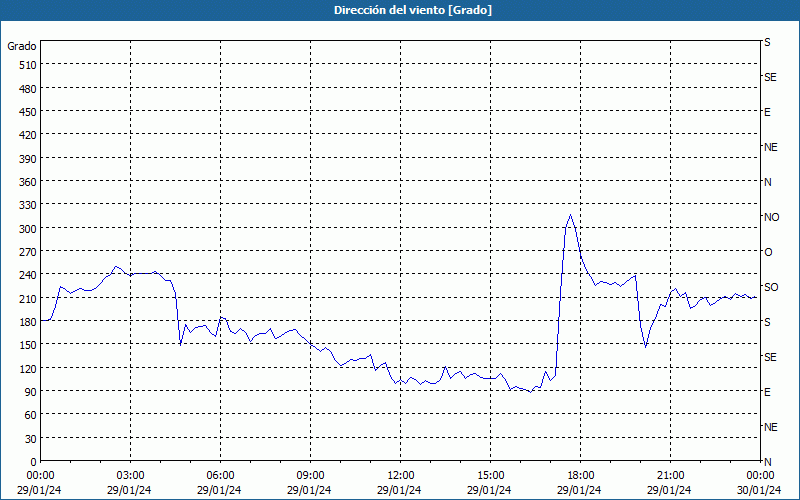The height and width of the screenshot is (500, 800).
Task: Click the 'SE' compass label at 150 level
Action: [x=770, y=357]
